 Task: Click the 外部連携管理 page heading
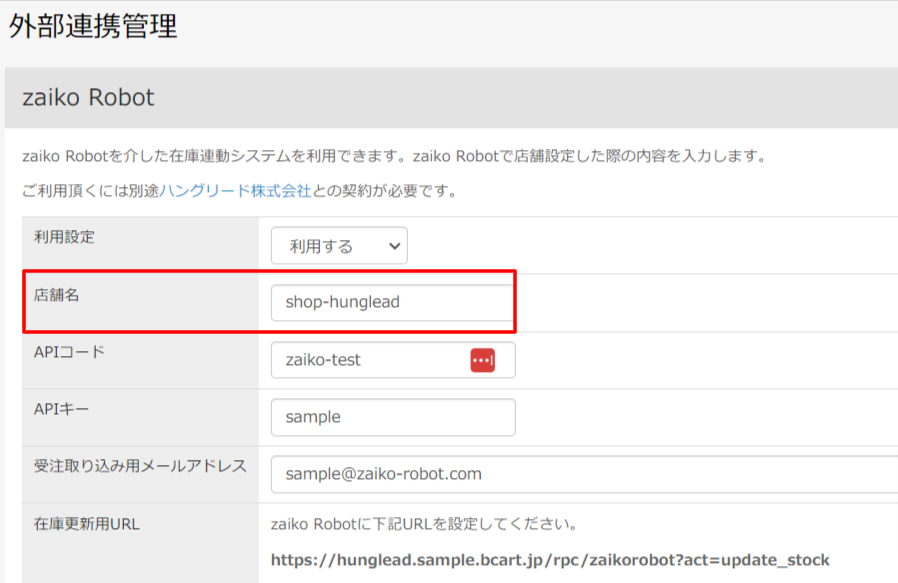(x=93, y=26)
